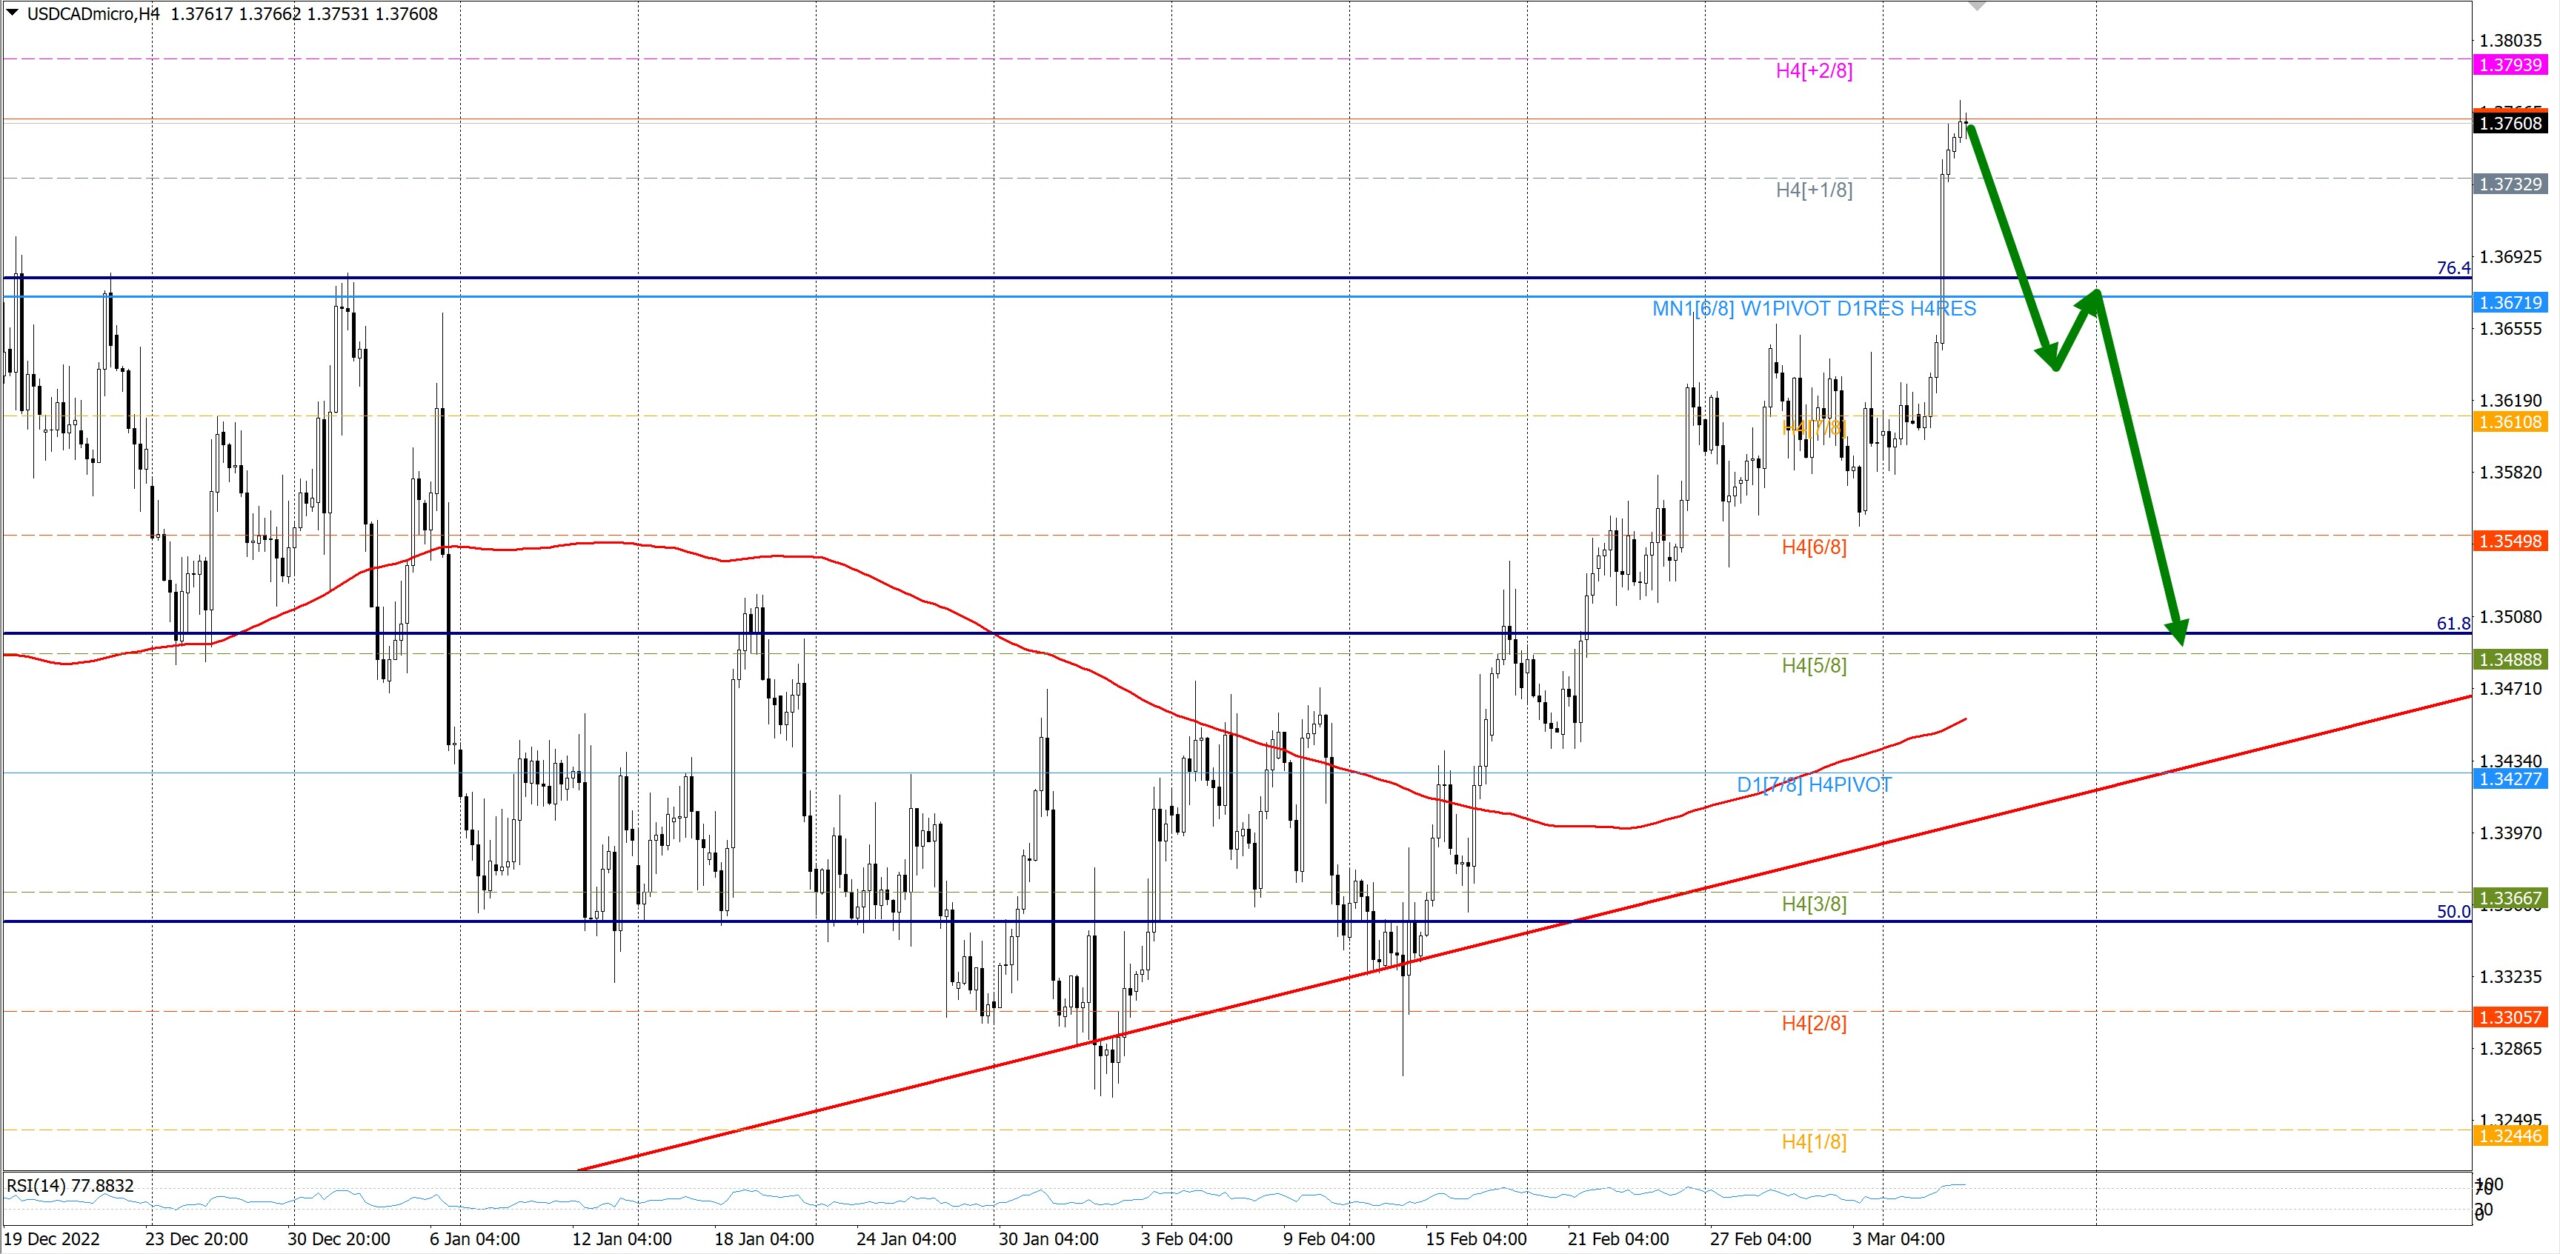The image size is (2560, 1254).
Task: Click the MN1[6/8] W1PIVOT D1RES H4RES label
Action: pyautogui.click(x=1813, y=309)
